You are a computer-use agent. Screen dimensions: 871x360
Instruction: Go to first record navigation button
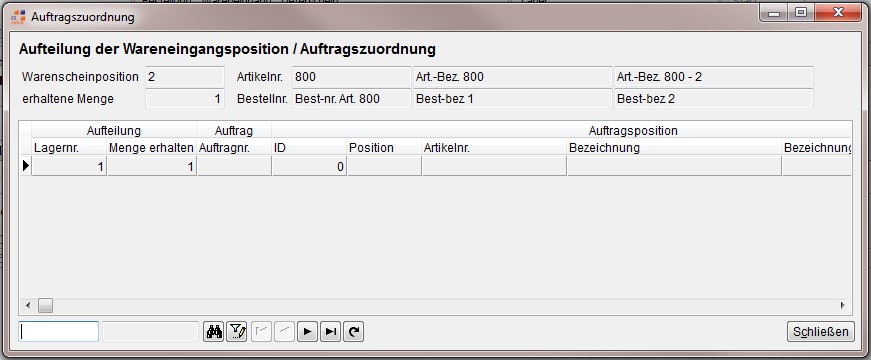coord(261,332)
